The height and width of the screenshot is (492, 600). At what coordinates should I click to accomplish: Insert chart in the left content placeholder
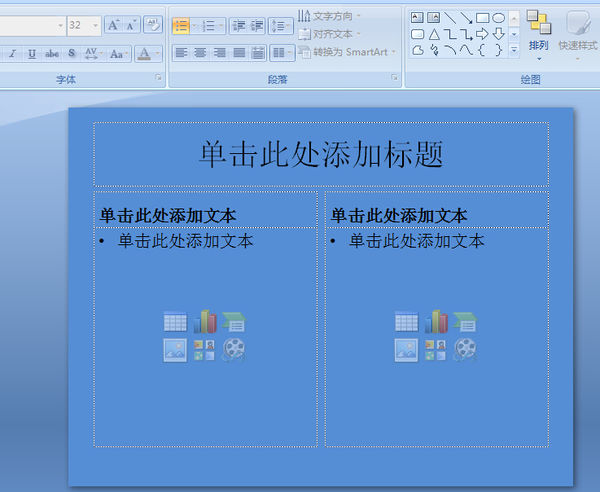click(204, 322)
